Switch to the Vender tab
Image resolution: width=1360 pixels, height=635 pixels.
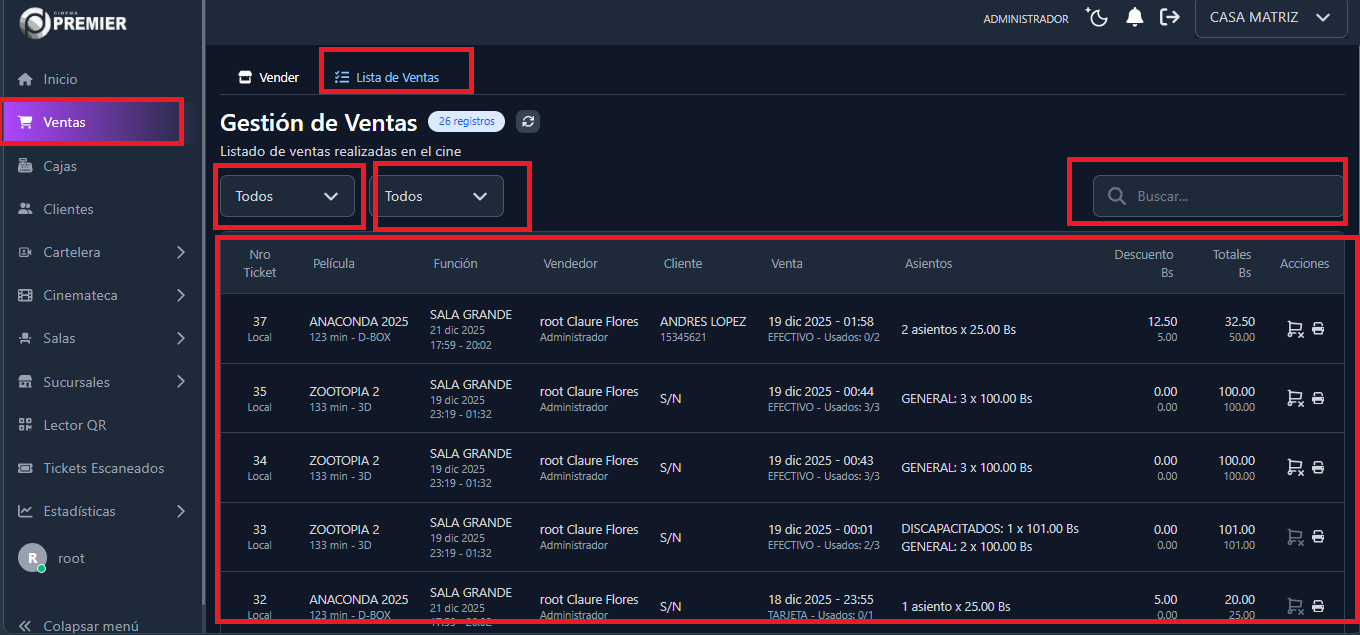268,77
